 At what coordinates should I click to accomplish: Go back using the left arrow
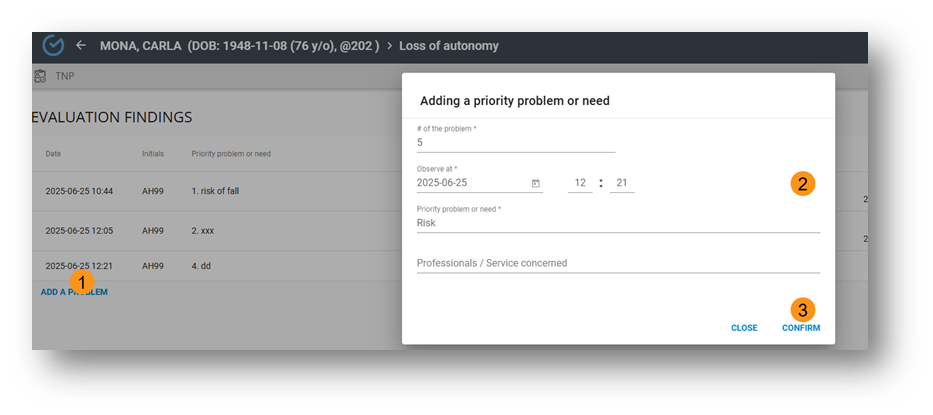[x=81, y=46]
